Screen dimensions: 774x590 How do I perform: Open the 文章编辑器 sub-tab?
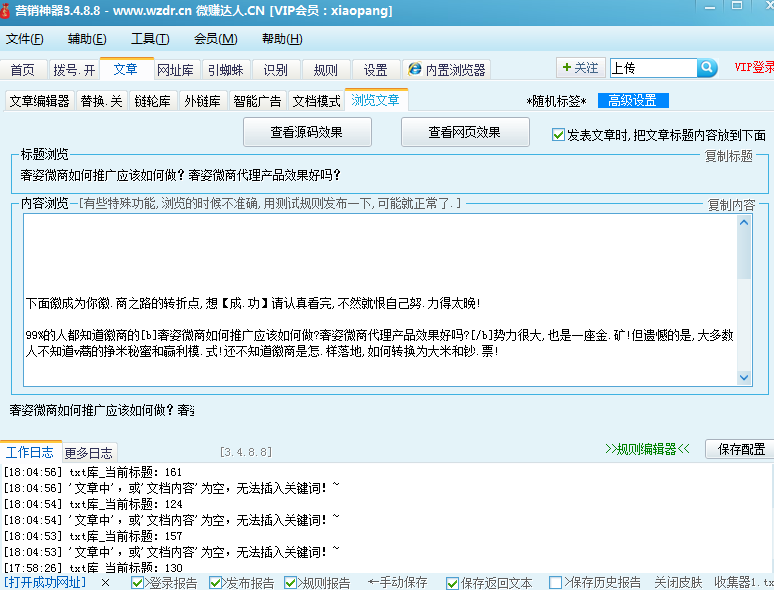coord(39,101)
